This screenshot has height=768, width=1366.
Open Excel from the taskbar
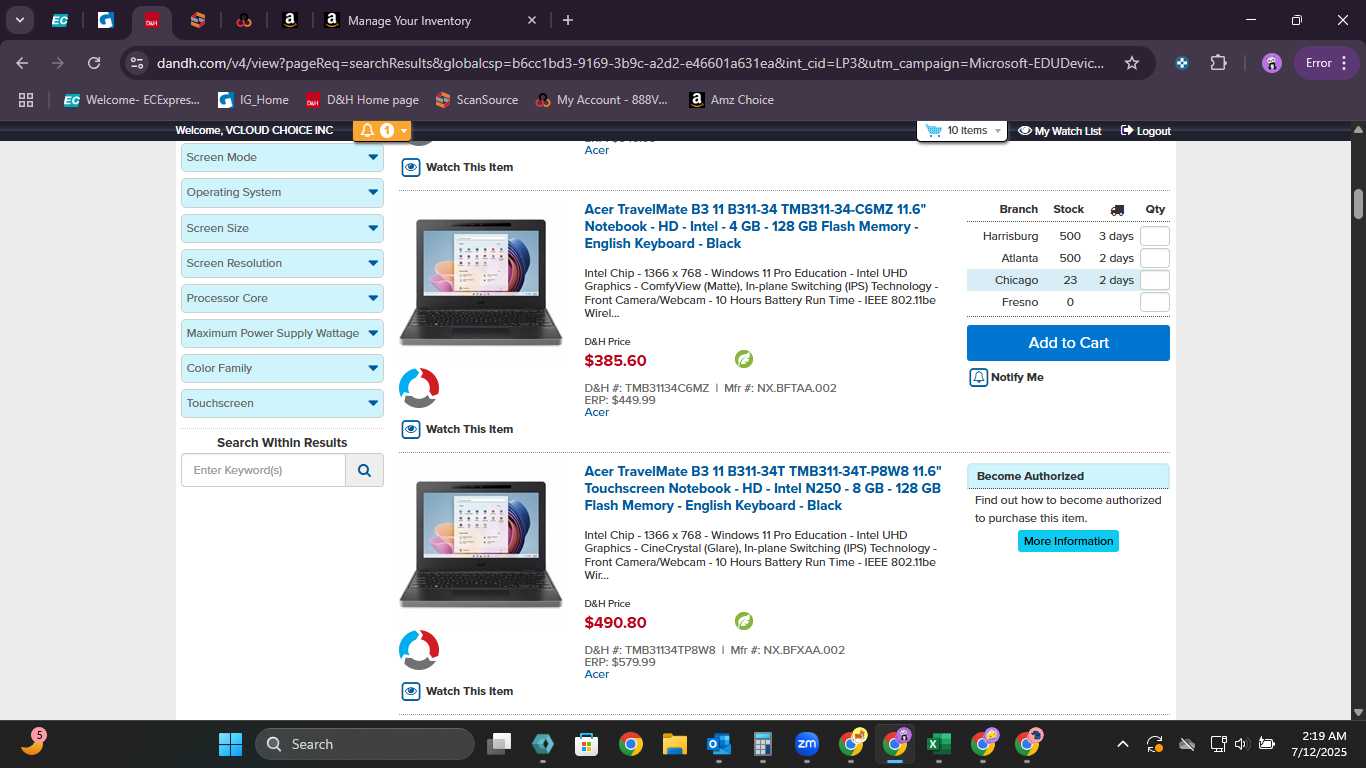(x=938, y=744)
